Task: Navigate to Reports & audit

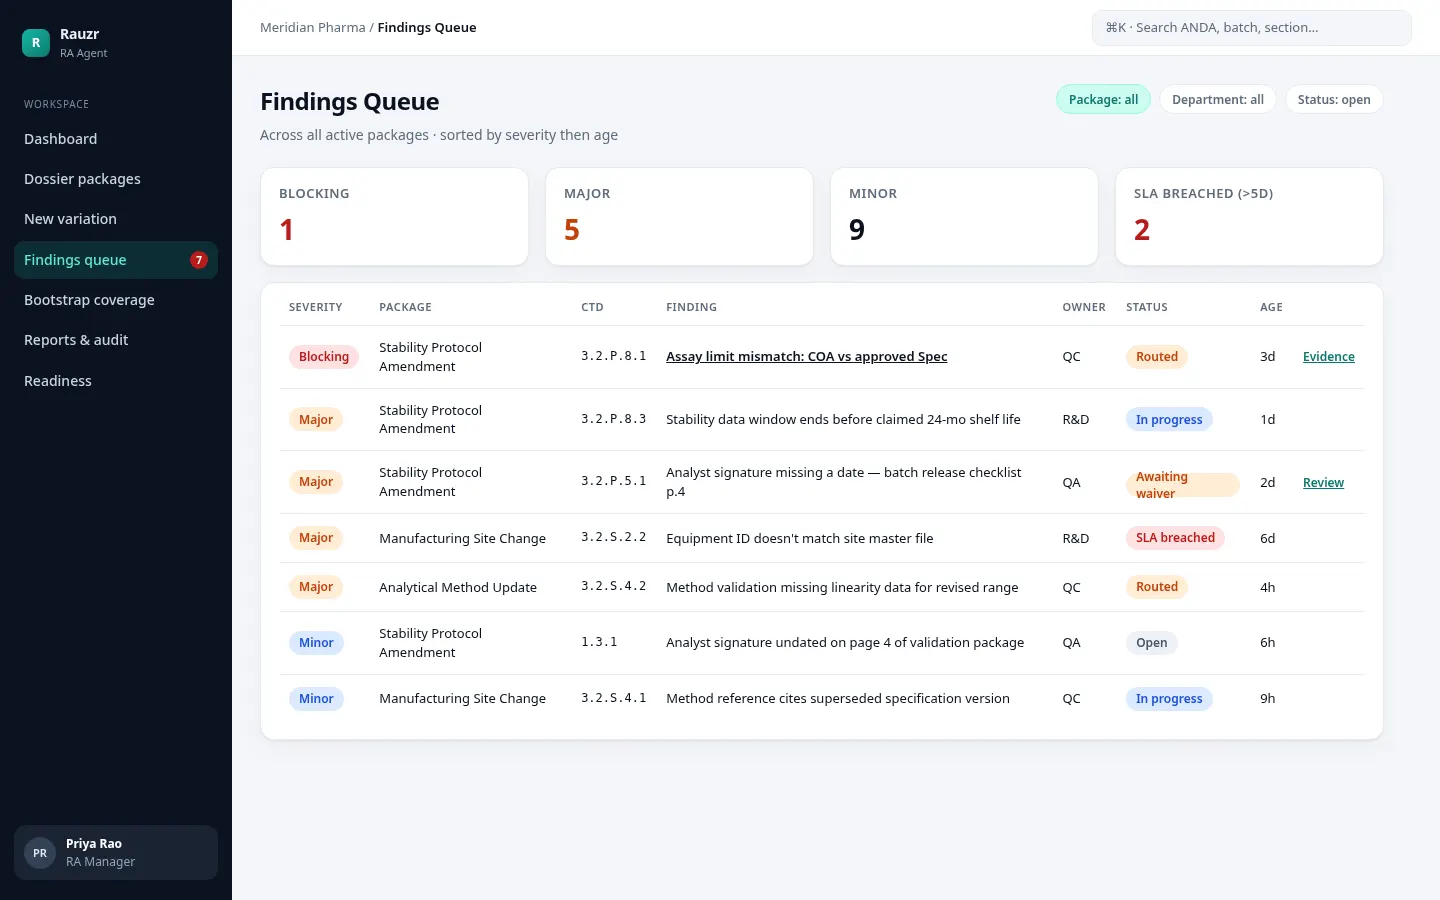Action: 116,340
